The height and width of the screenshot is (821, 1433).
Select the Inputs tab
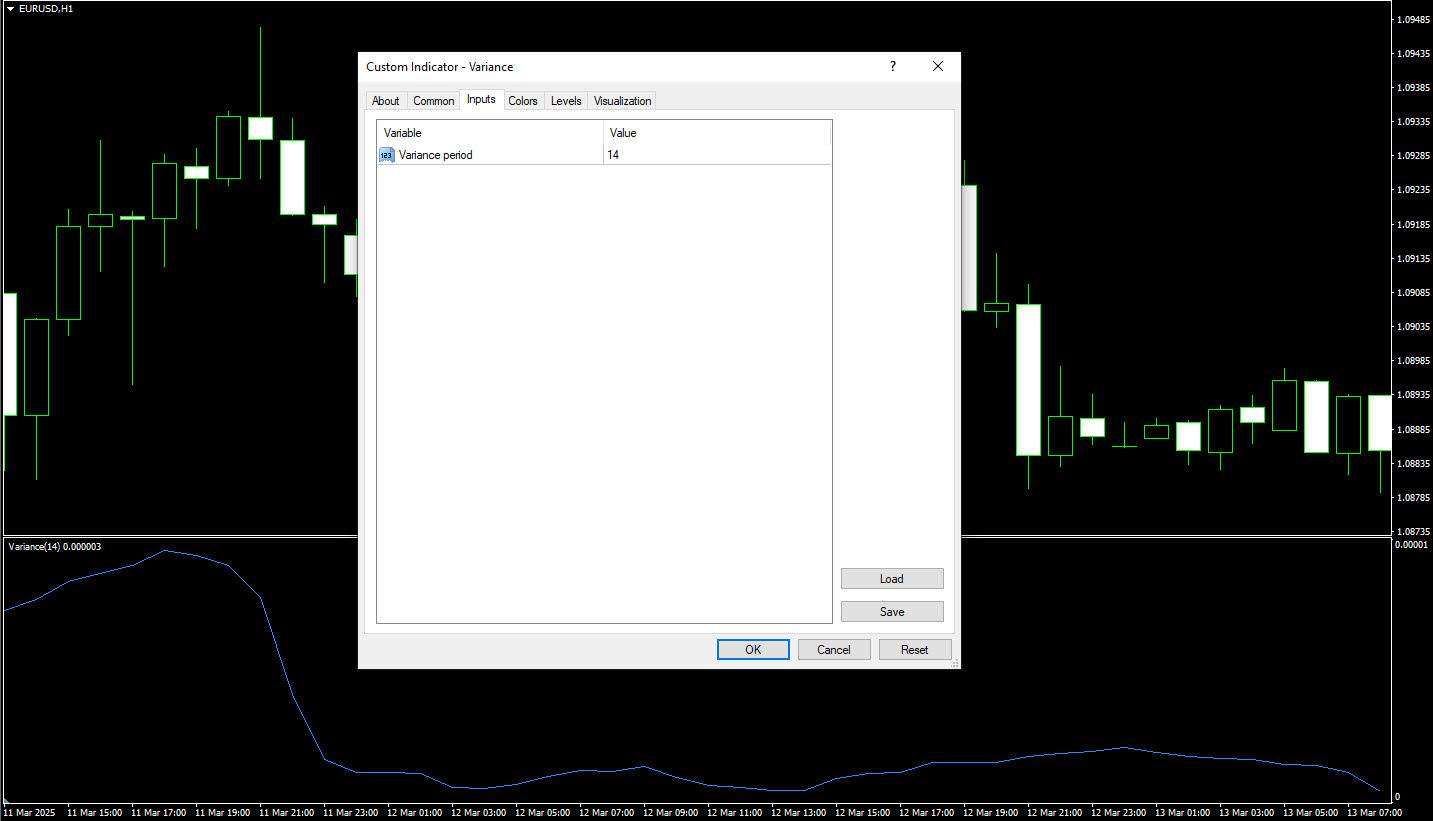point(481,99)
